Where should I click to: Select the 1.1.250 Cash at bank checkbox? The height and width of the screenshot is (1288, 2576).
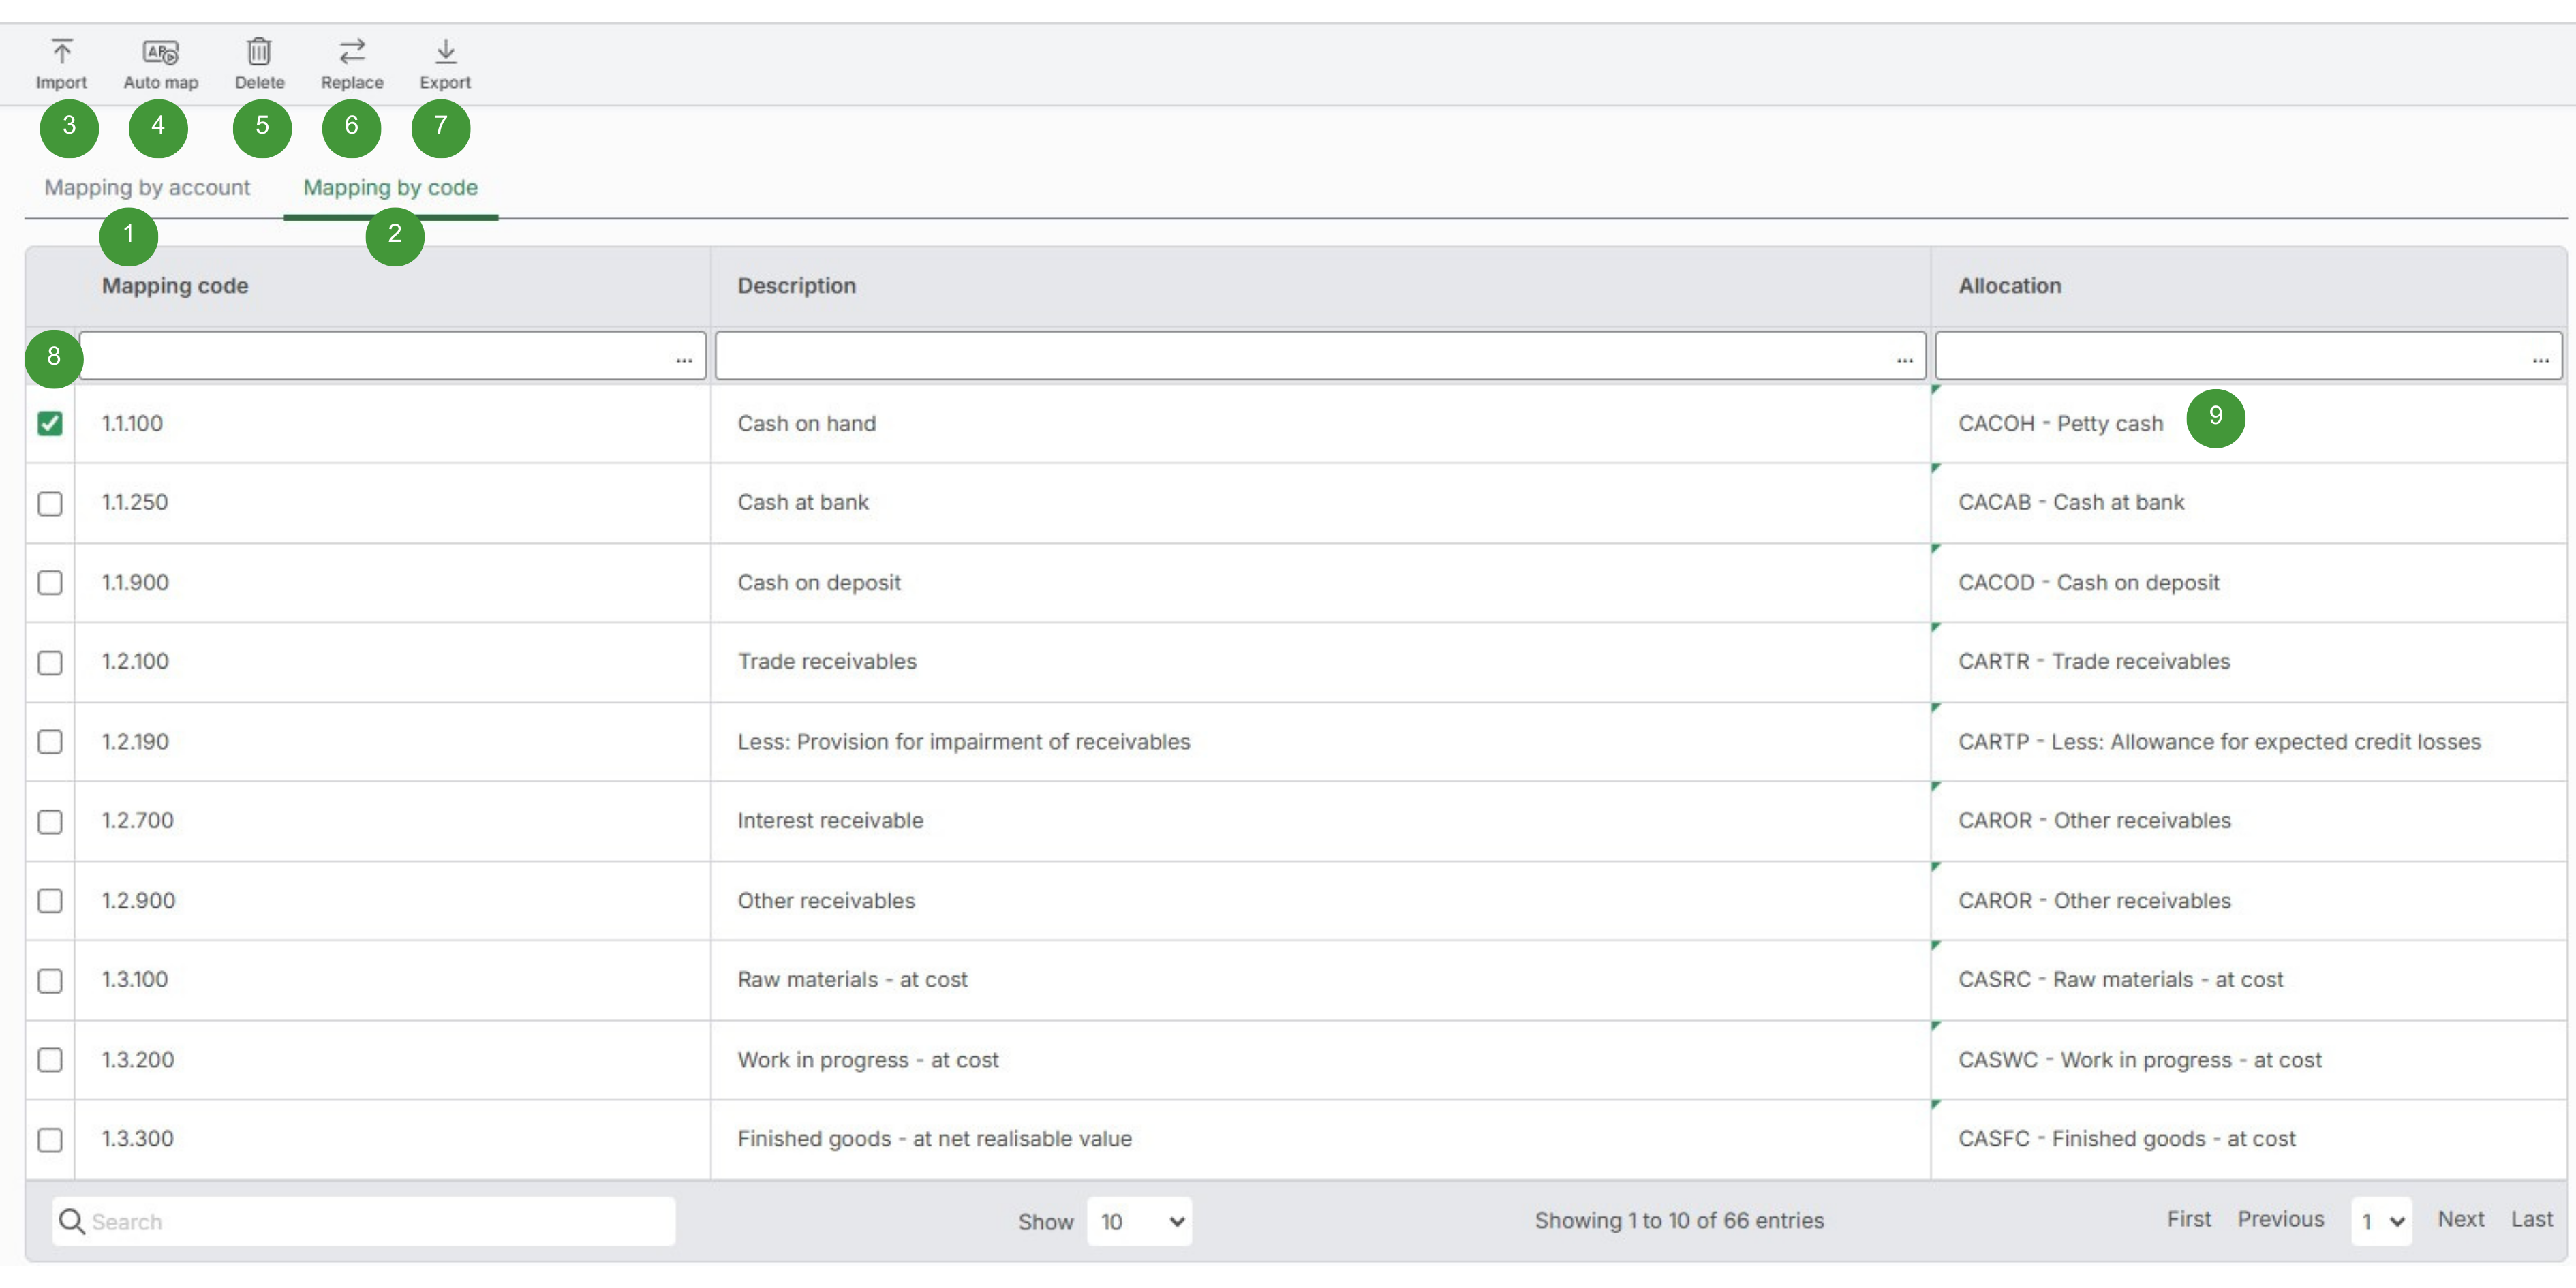[x=50, y=503]
